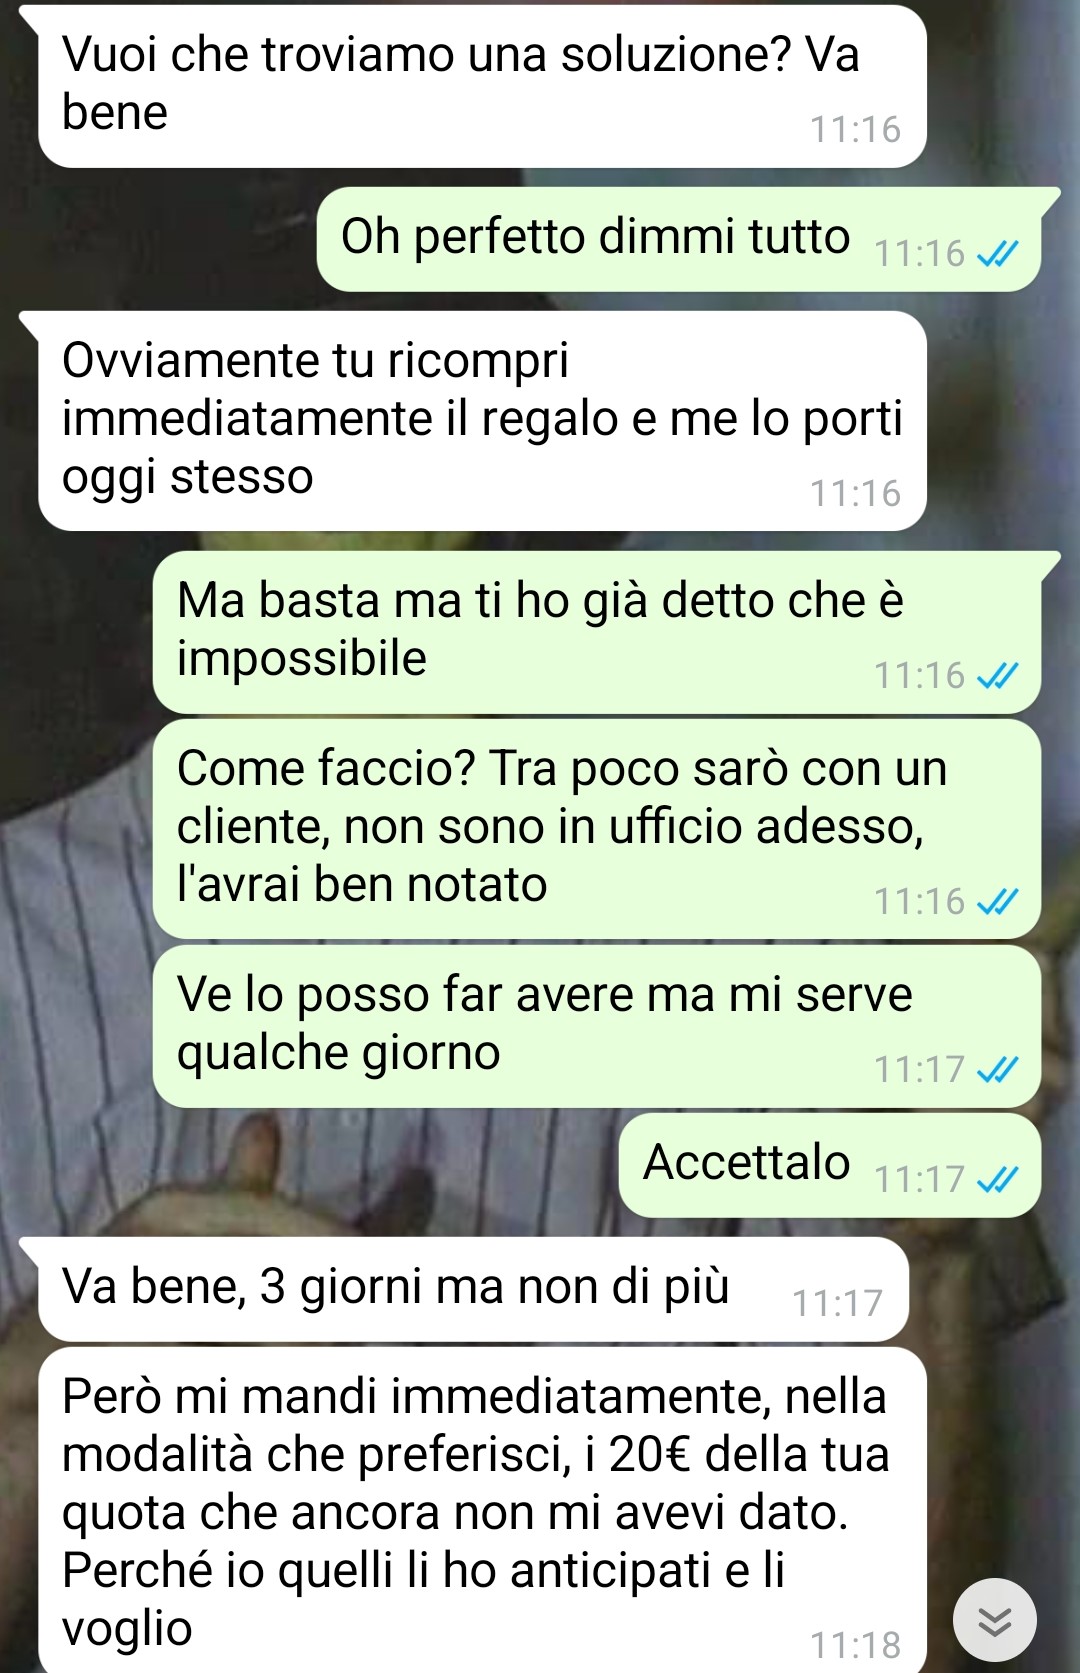Screen dimensions: 1080x1673
Task: Tap double ticks on 'Ma basta' message
Action: [996, 677]
